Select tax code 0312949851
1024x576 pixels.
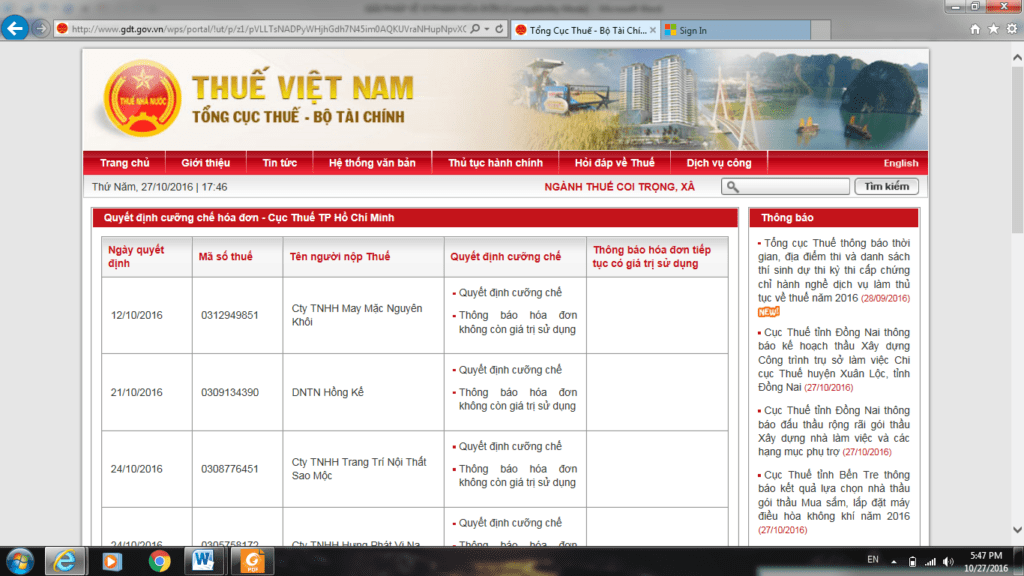[x=229, y=315]
